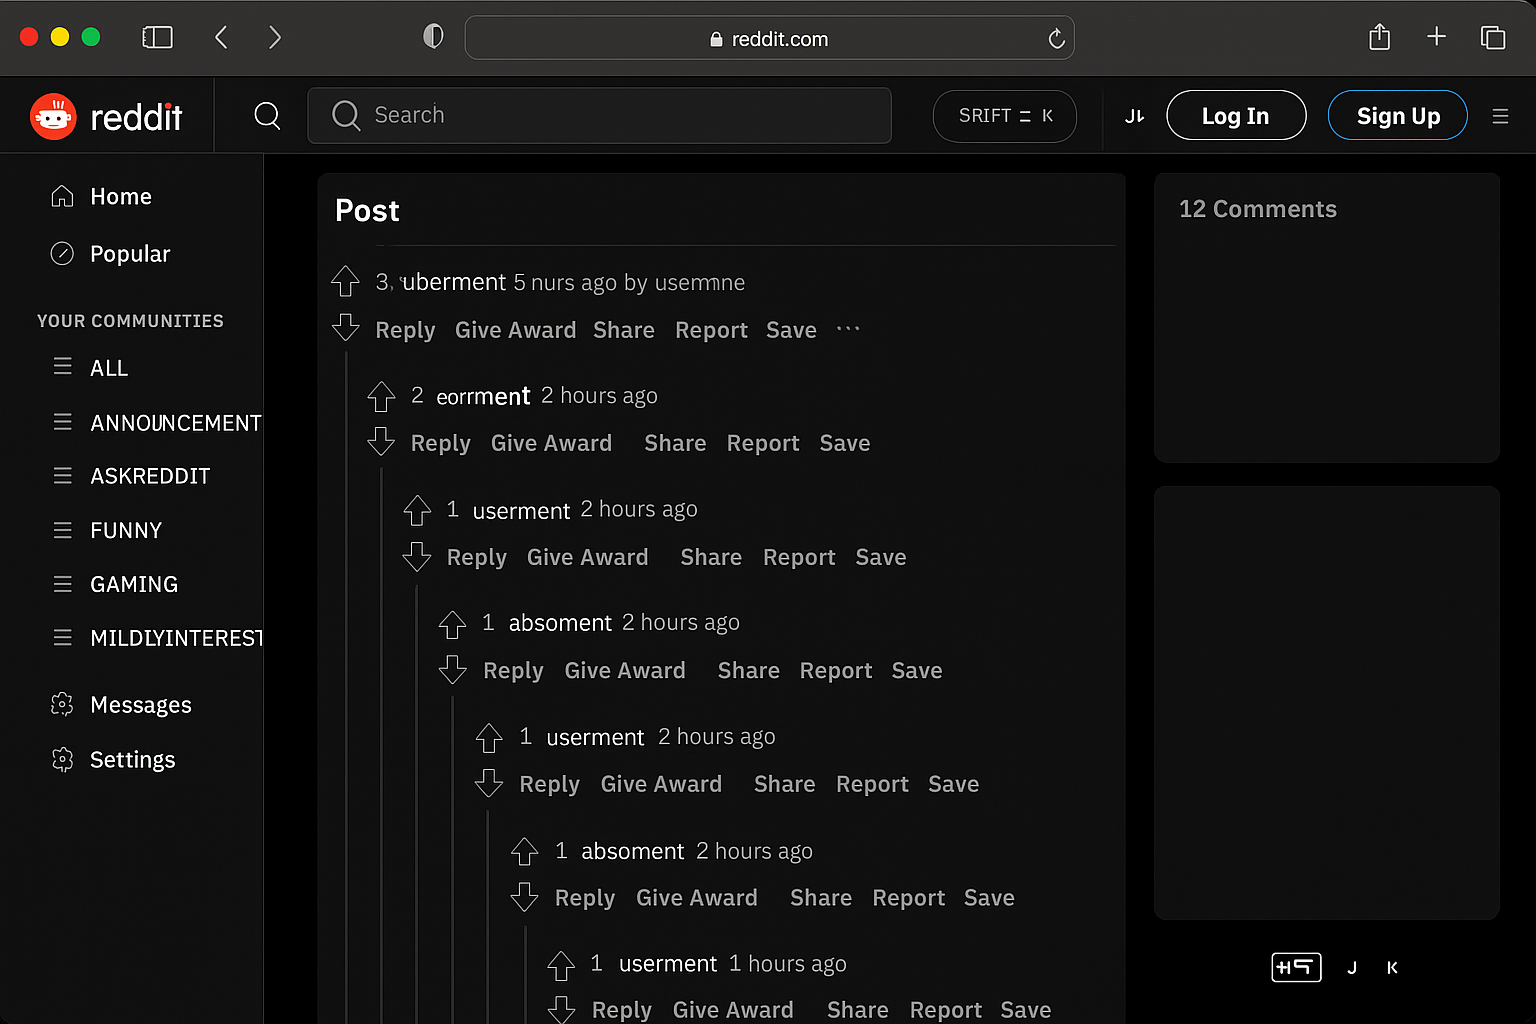This screenshot has width=1536, height=1024.
Task: Select the GAMING community in the sidebar
Action: point(133,584)
